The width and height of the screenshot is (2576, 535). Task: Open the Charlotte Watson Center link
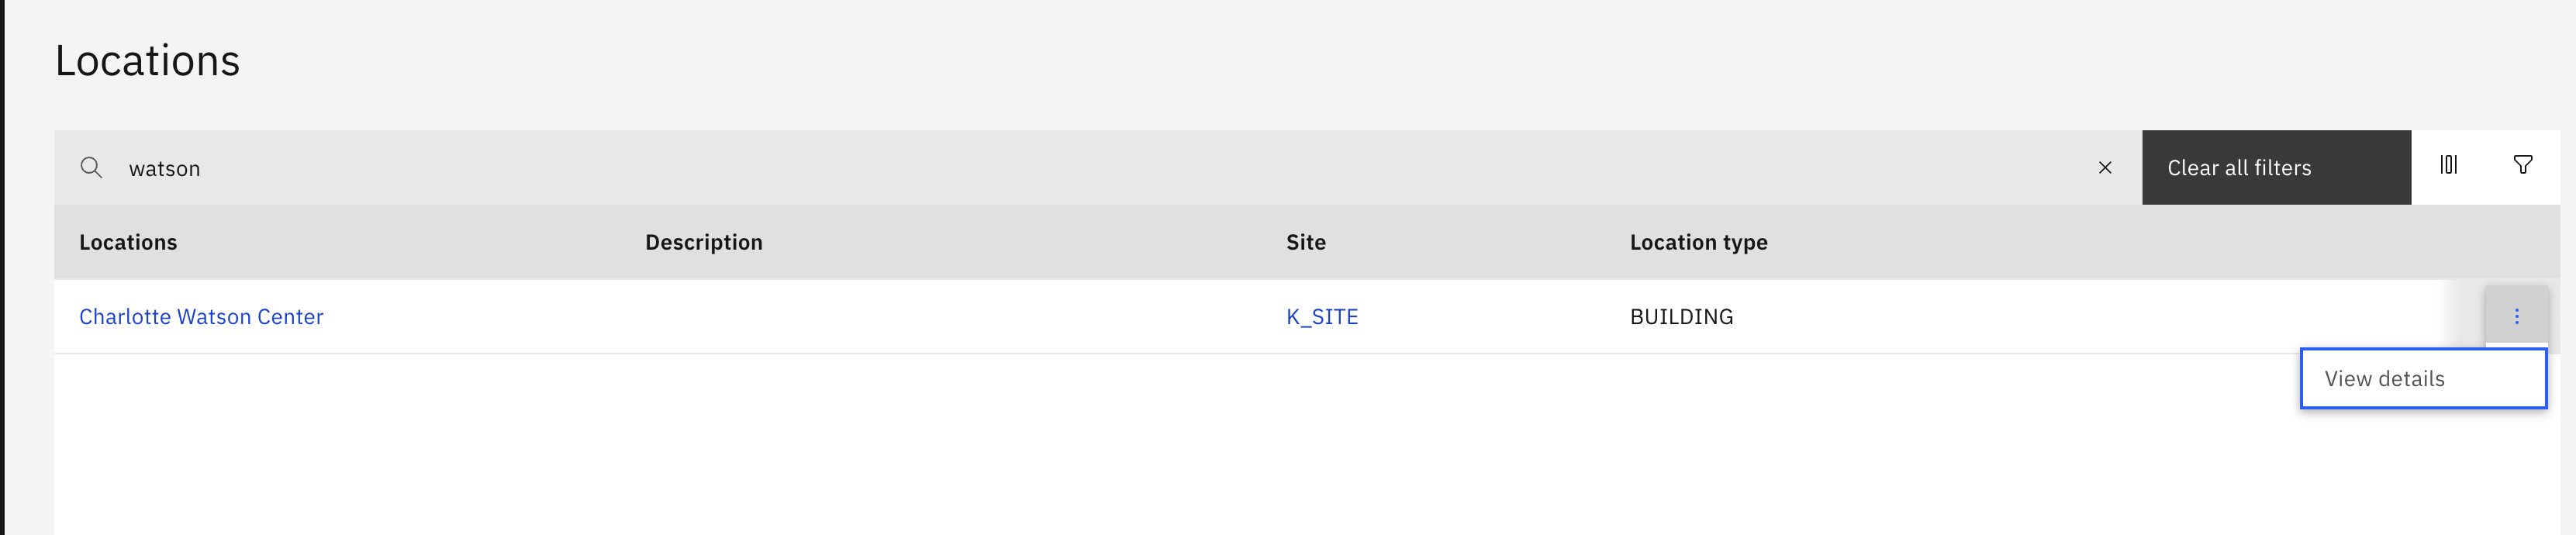tap(201, 316)
